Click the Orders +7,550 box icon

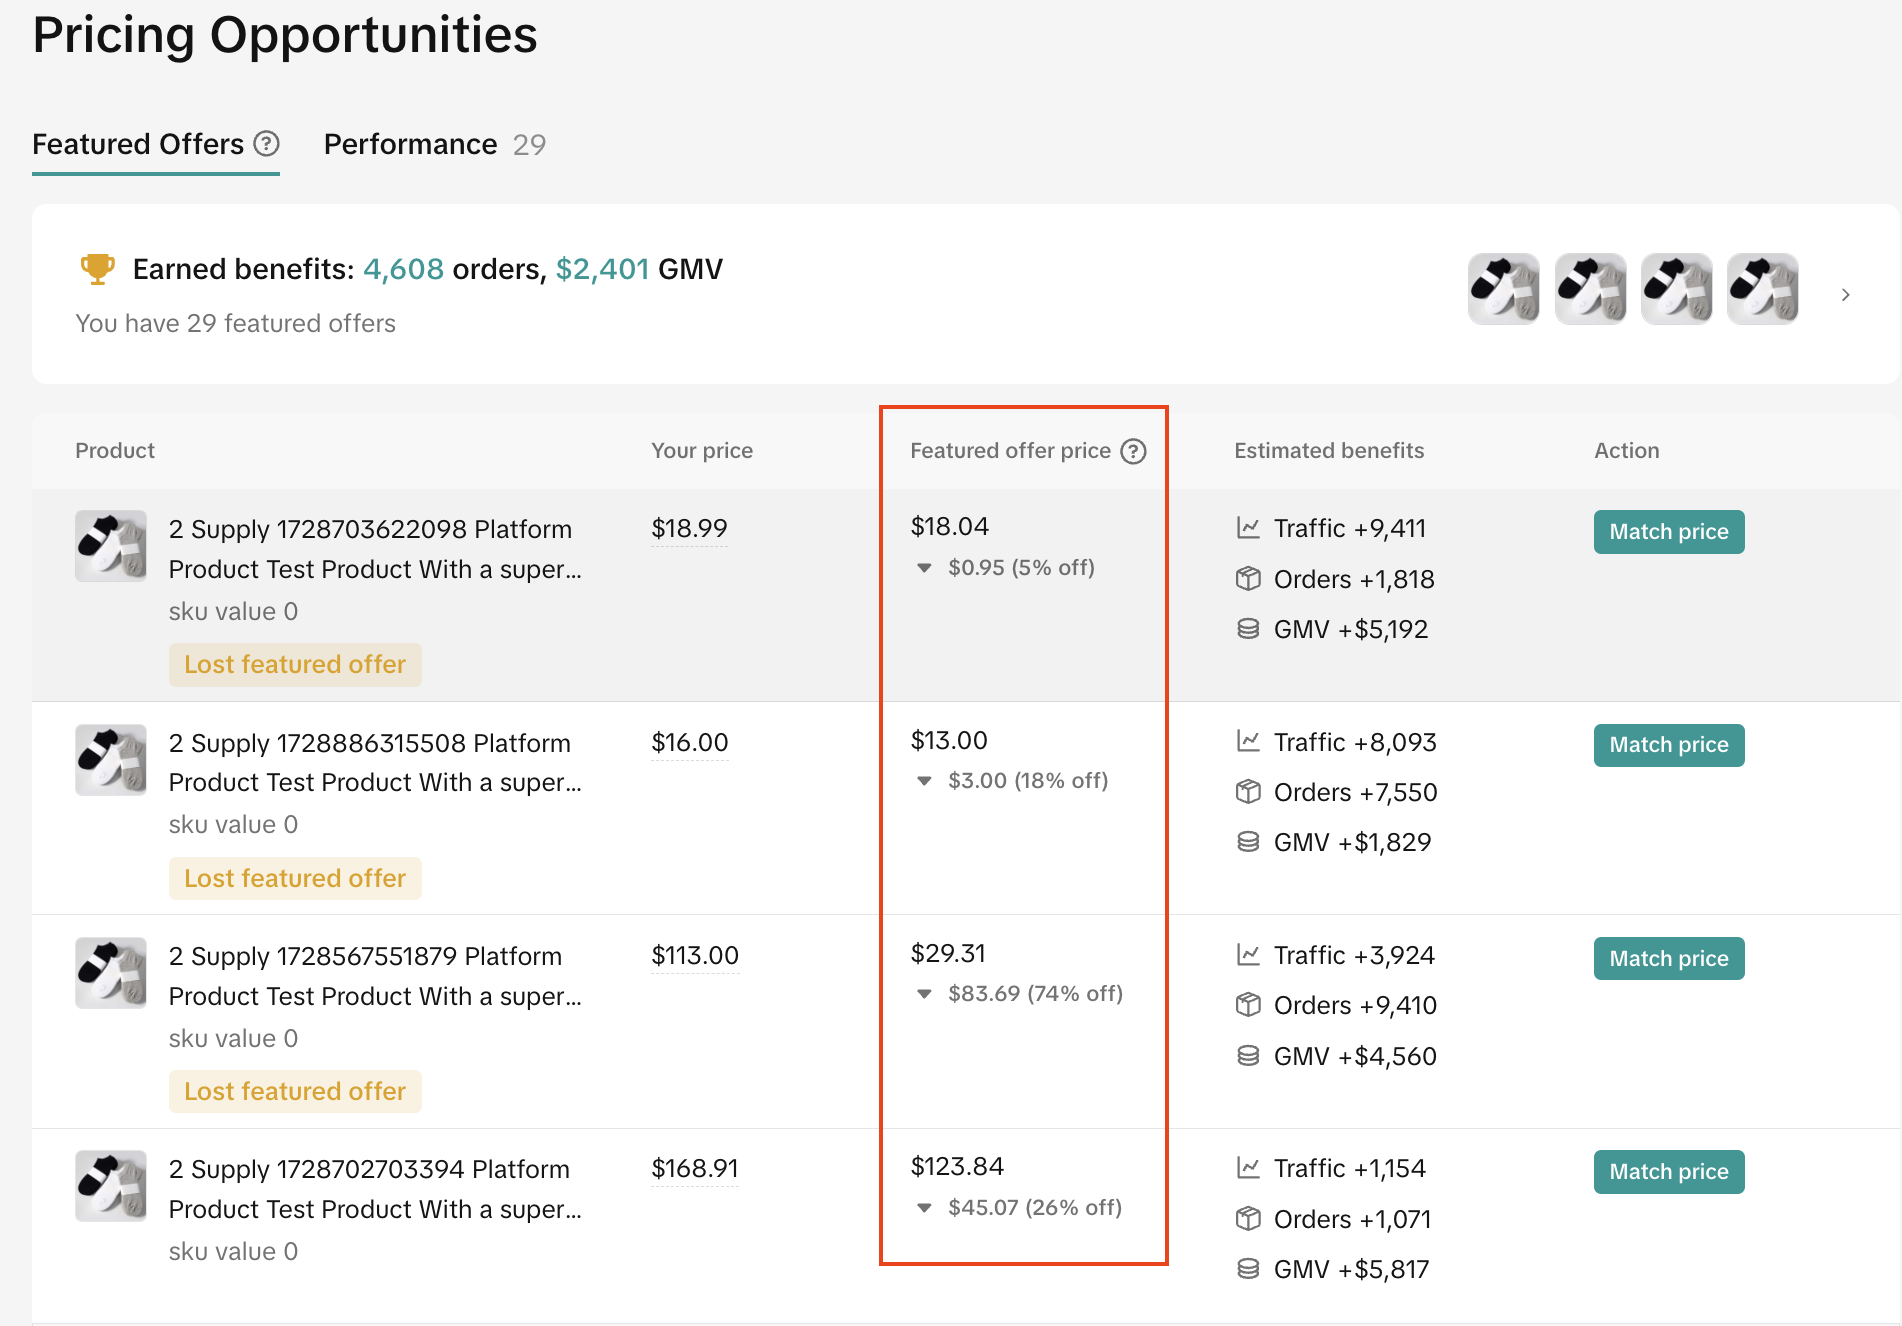[1248, 792]
